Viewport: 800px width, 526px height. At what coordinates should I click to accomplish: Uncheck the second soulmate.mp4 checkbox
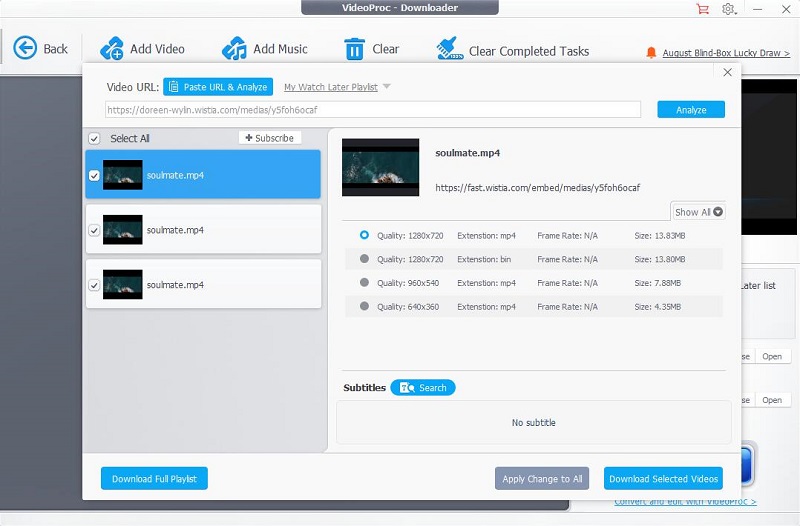point(94,230)
